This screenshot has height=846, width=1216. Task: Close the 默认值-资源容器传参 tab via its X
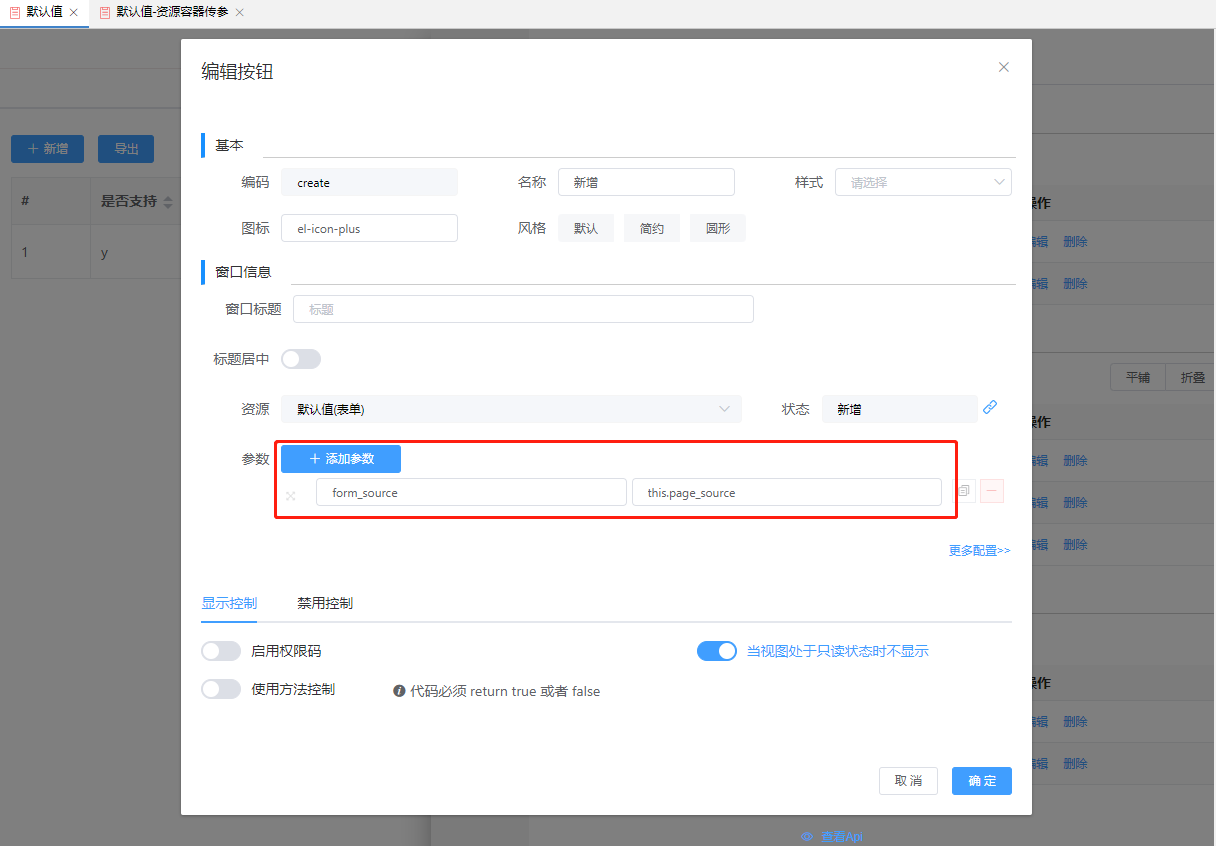point(239,12)
